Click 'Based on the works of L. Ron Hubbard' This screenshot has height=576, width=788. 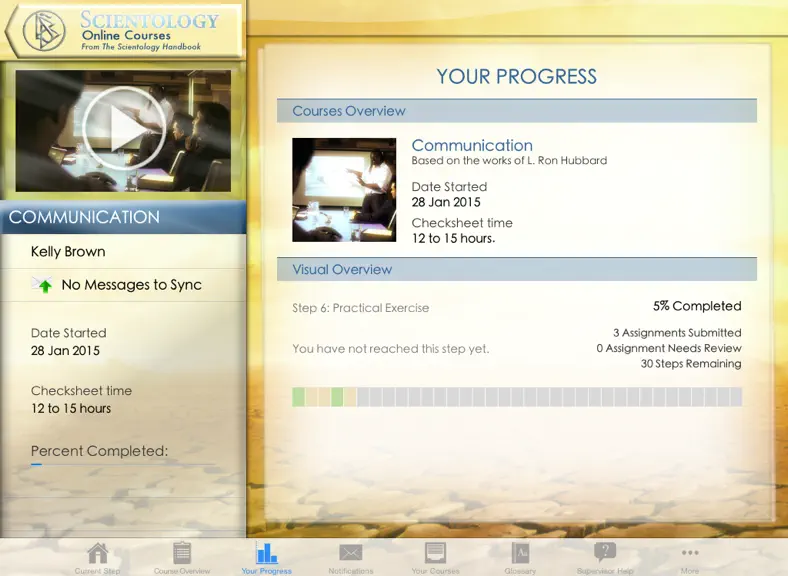[x=509, y=160]
